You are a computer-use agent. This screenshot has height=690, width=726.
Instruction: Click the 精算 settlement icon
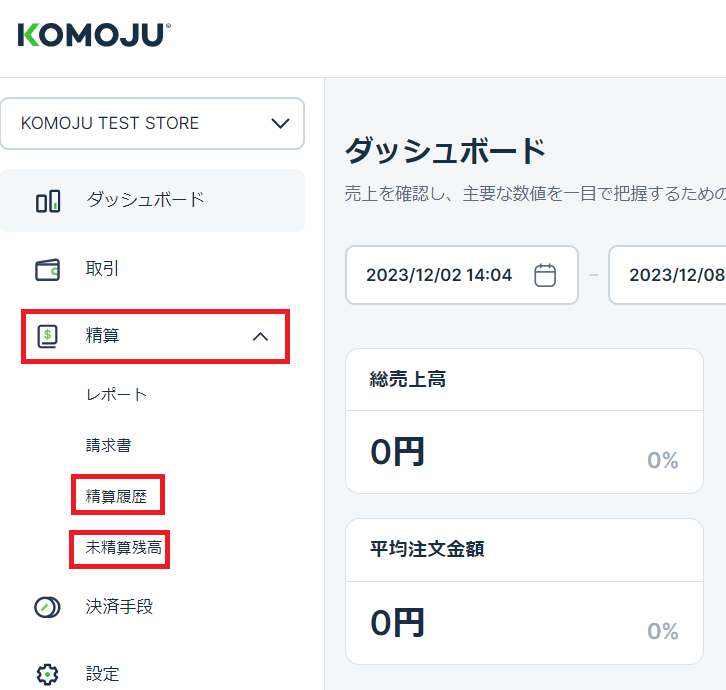coord(48,337)
